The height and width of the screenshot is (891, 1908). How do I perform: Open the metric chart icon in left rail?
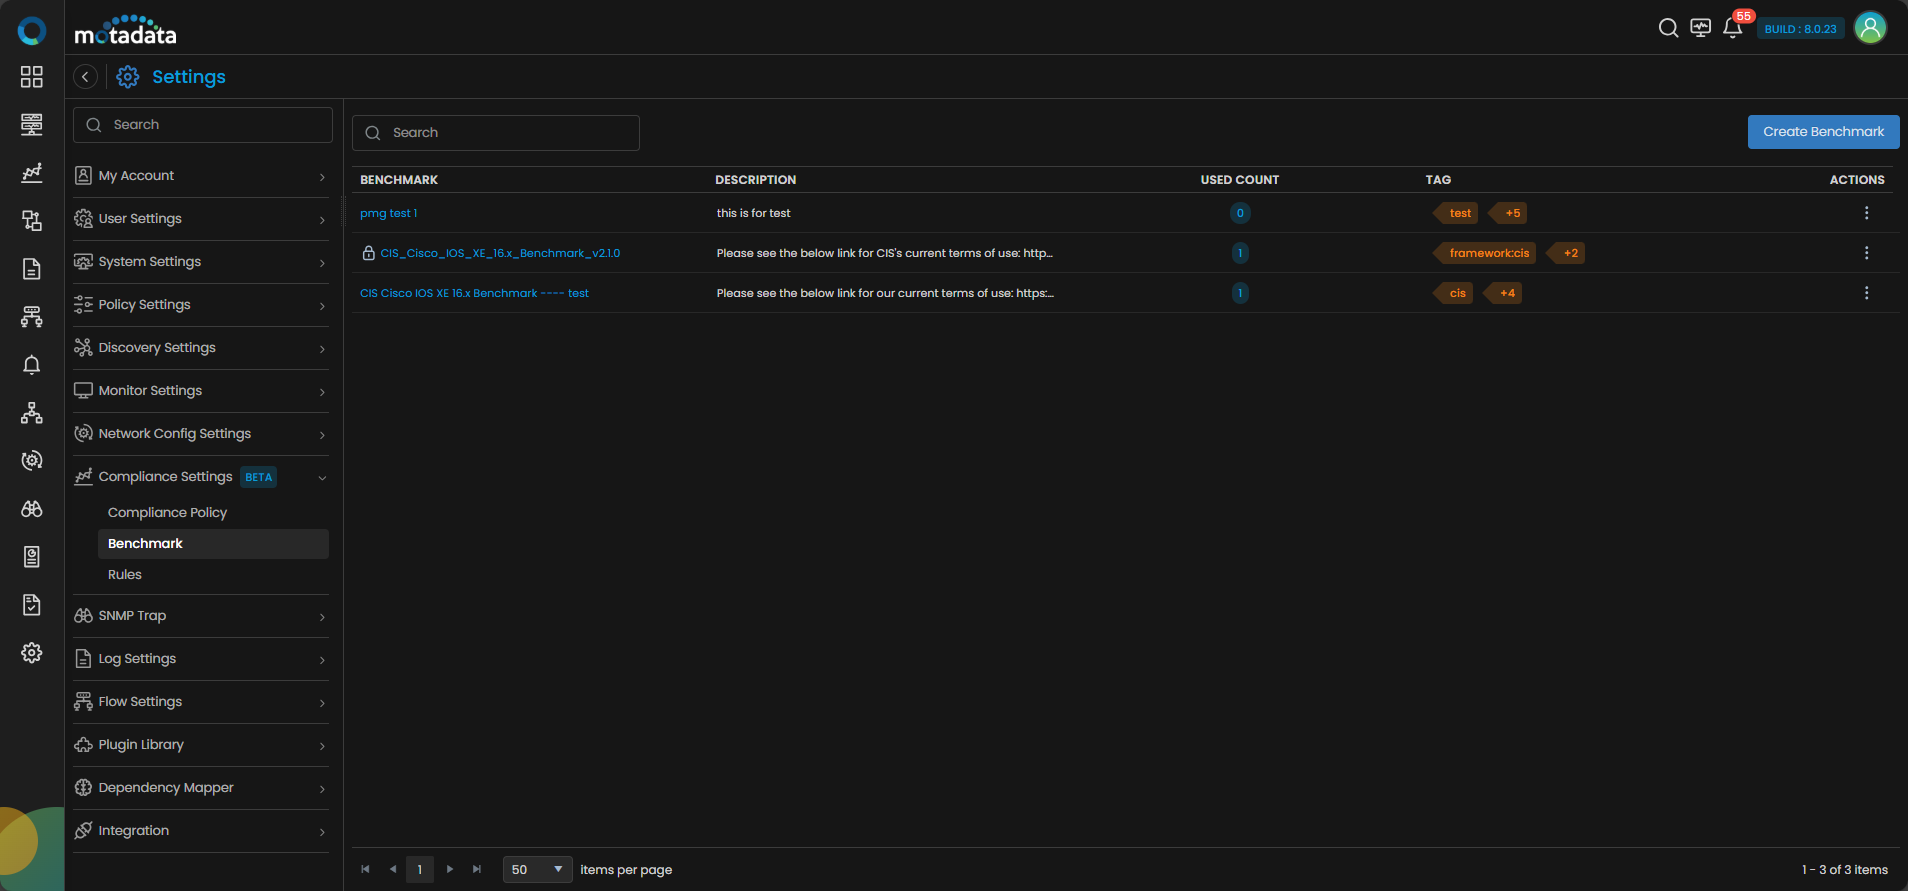pyautogui.click(x=32, y=173)
